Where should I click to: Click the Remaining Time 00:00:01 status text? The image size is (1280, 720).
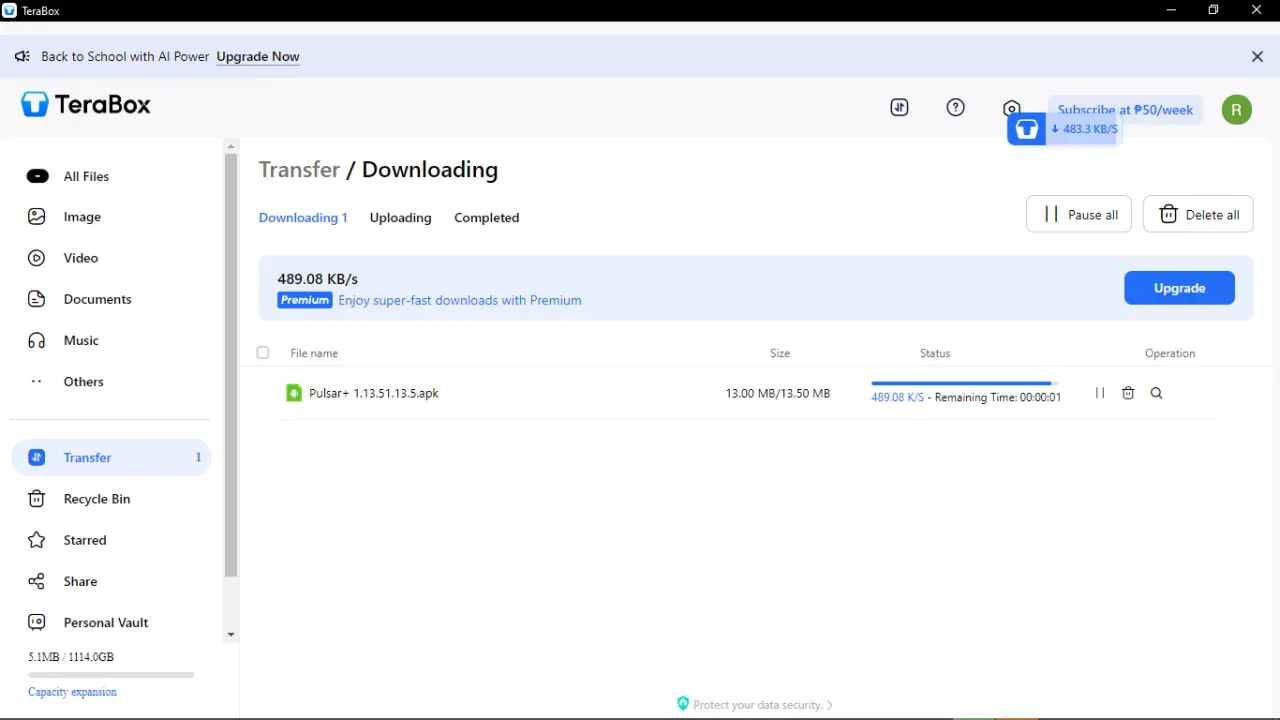(x=998, y=397)
